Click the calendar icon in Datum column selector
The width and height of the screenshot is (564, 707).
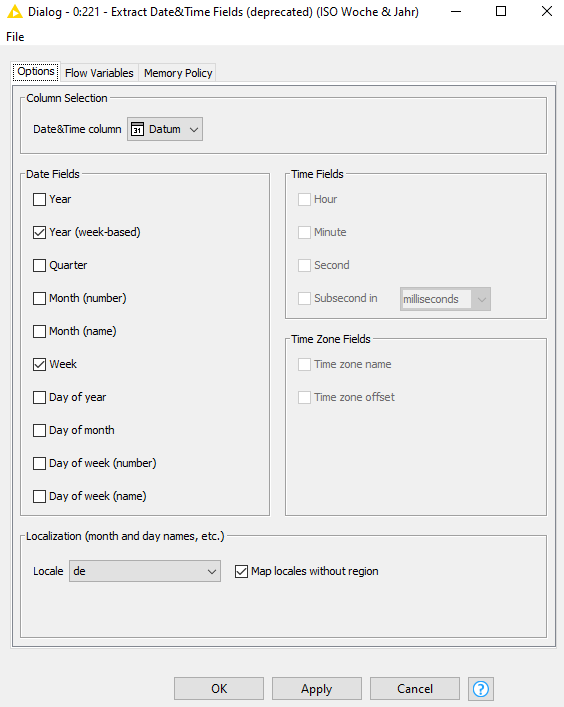click(x=137, y=129)
